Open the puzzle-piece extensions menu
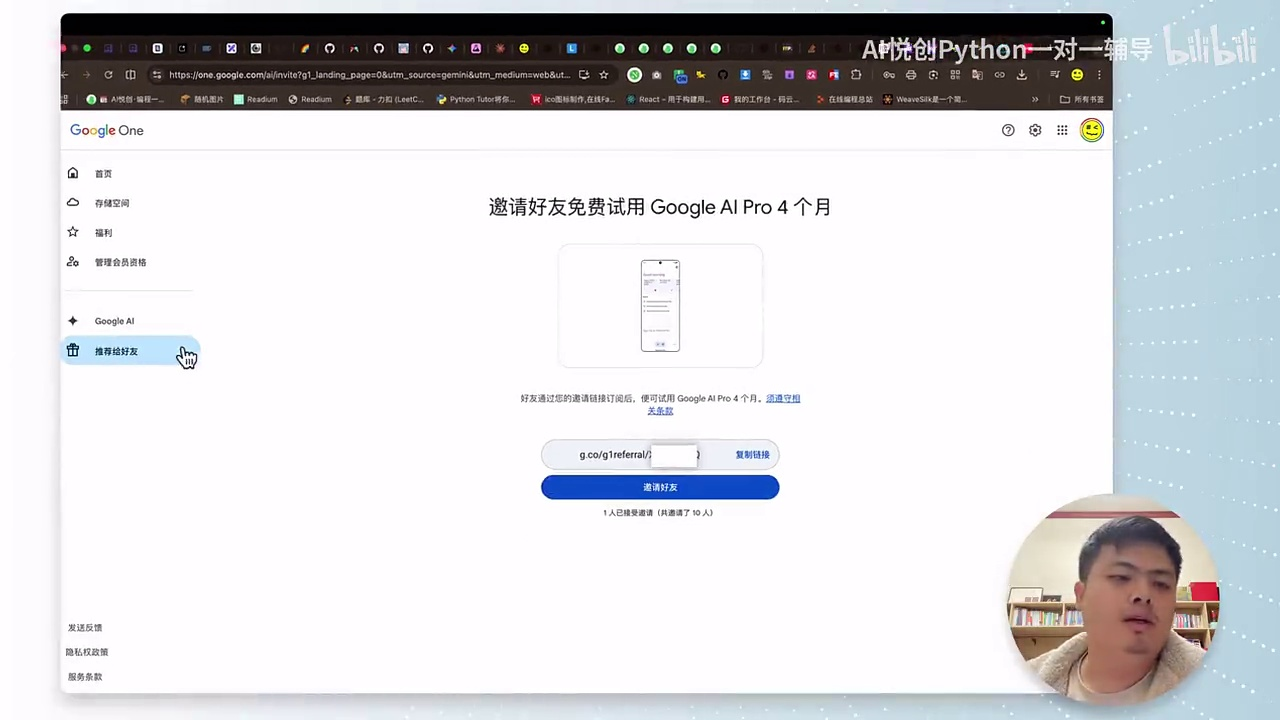 point(855,75)
